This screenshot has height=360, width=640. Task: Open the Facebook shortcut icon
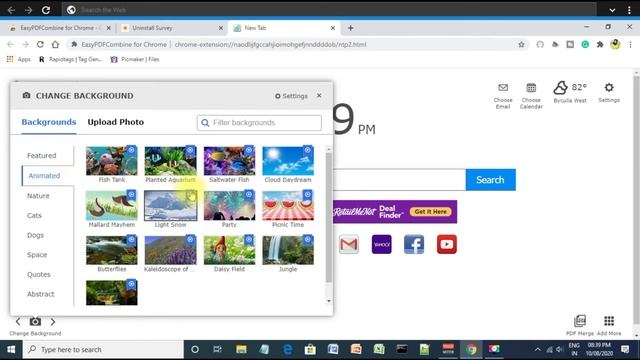[x=414, y=244]
